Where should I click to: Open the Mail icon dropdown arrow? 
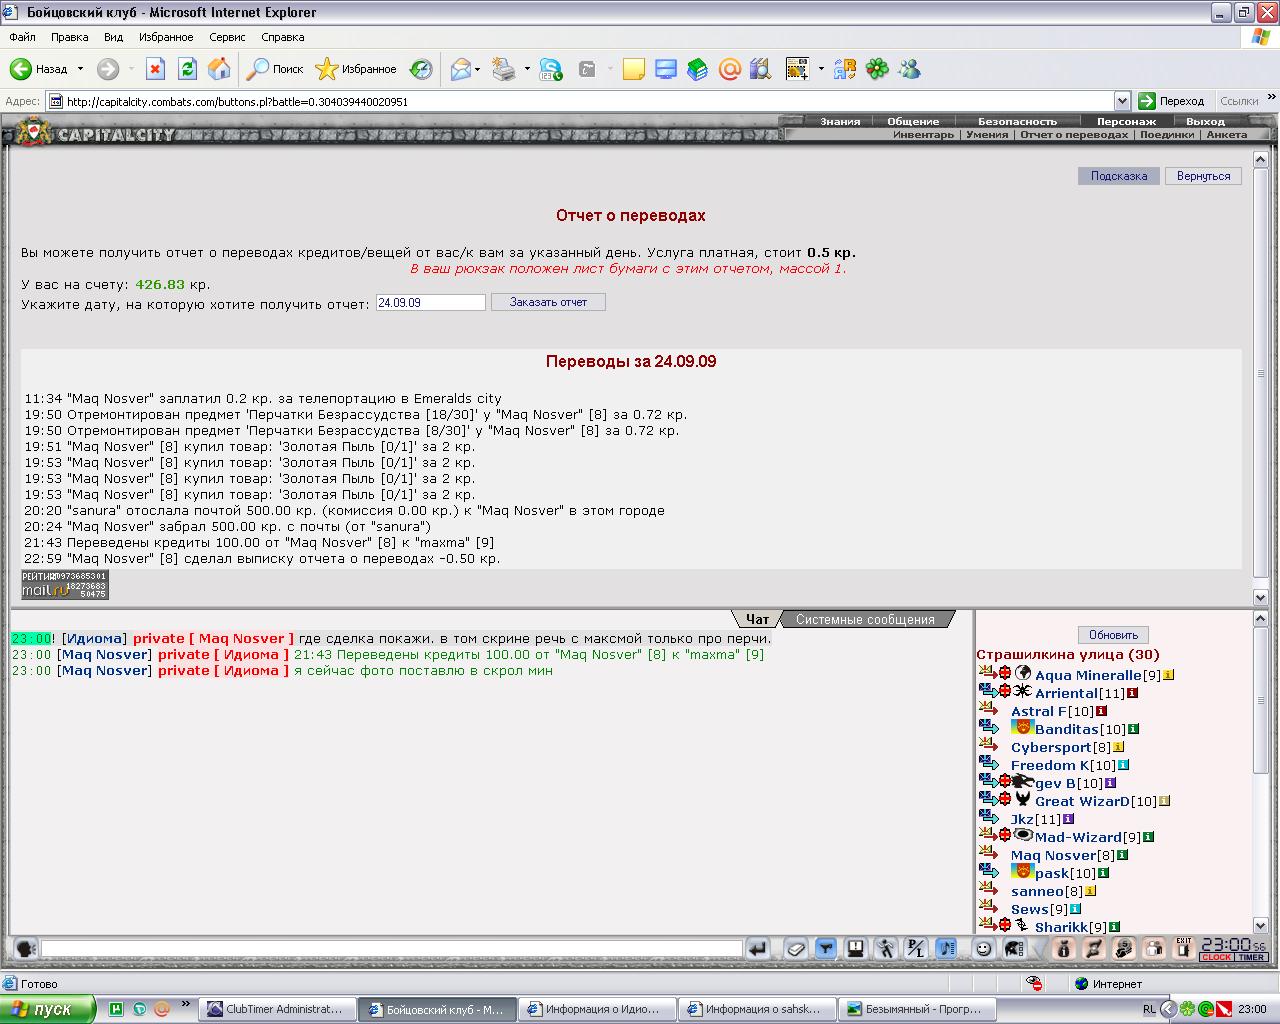click(x=478, y=69)
